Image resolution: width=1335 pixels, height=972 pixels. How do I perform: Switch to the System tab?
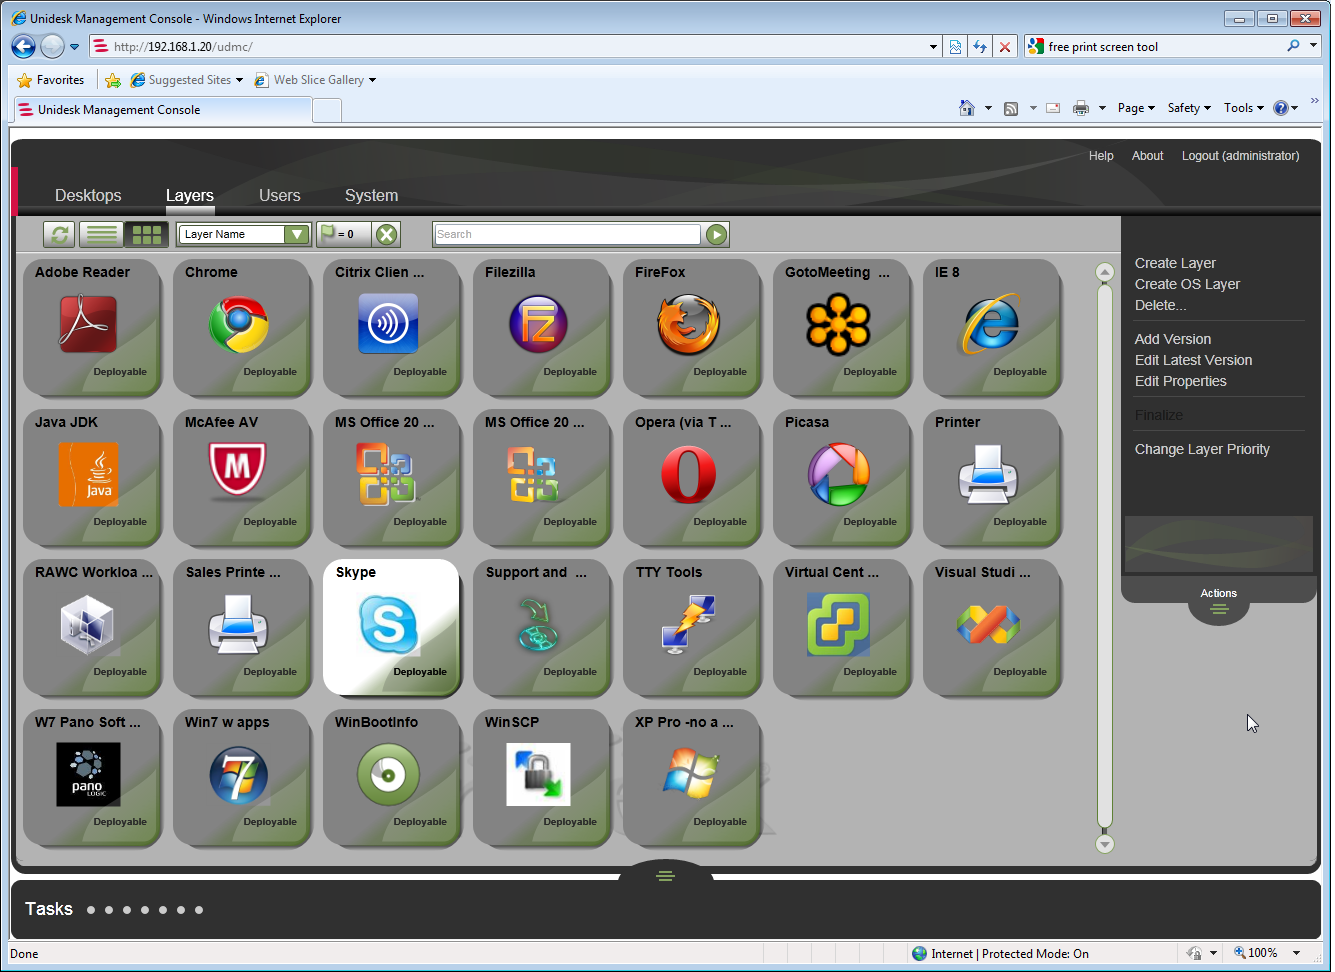pos(372,196)
